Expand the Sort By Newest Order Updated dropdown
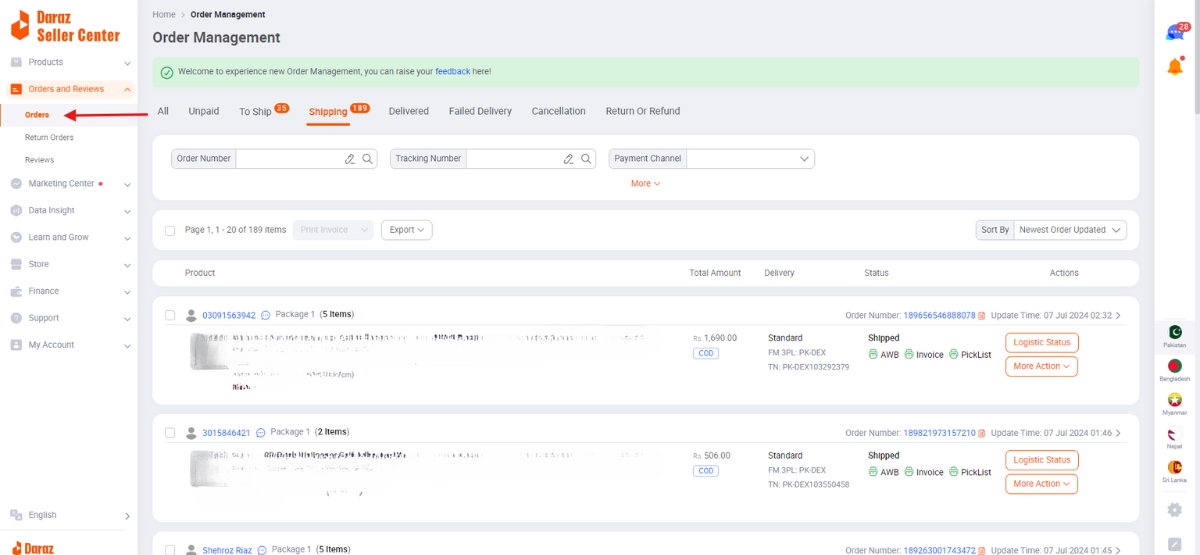Viewport: 1200px width, 555px height. [x=1069, y=230]
